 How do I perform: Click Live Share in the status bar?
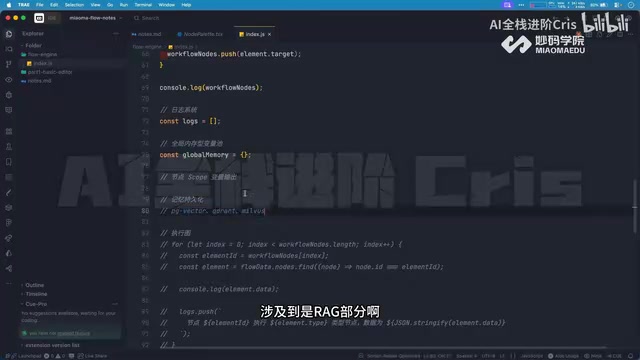pyautogui.click(x=93, y=356)
